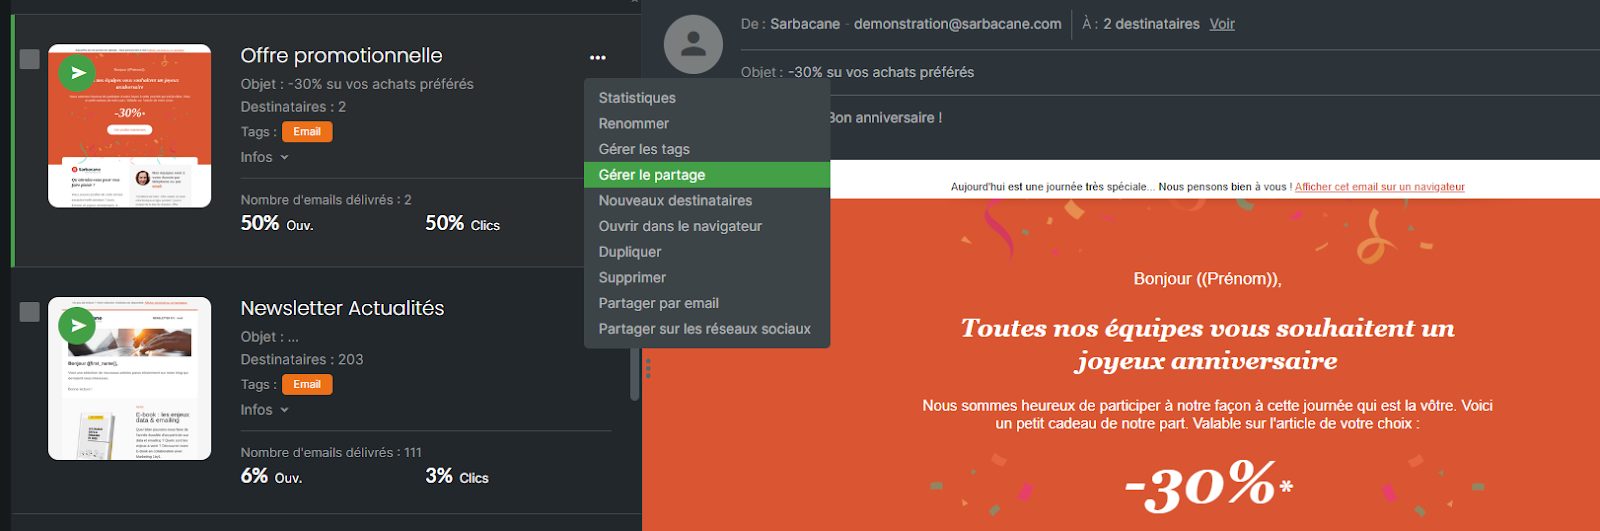Click Afficher cet email sur un navigateur link
1600x531 pixels.
coord(1380,187)
